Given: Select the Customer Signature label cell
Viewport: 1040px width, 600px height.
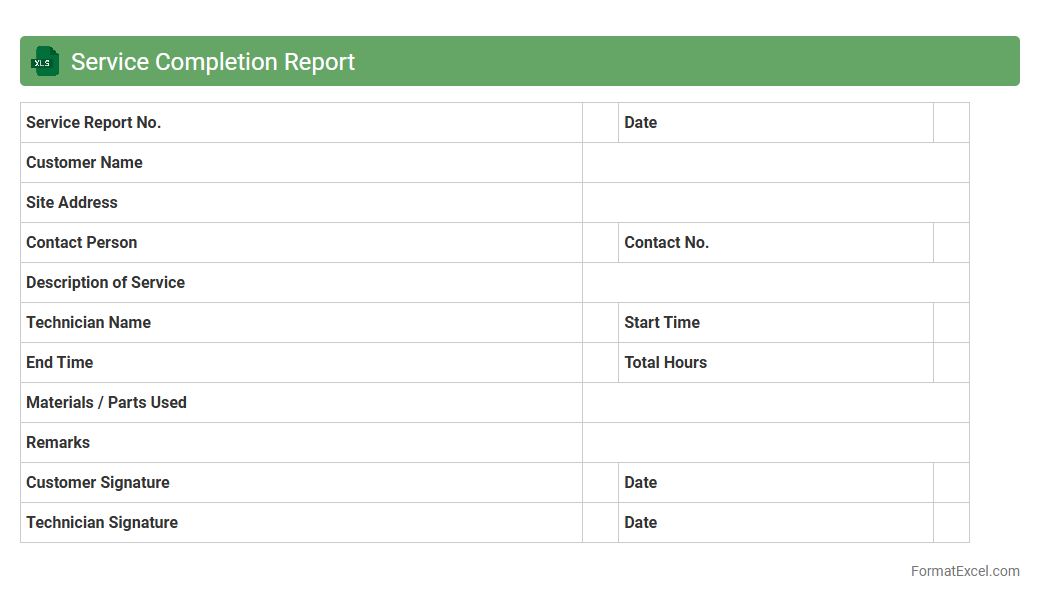Looking at the screenshot, I should coord(300,482).
